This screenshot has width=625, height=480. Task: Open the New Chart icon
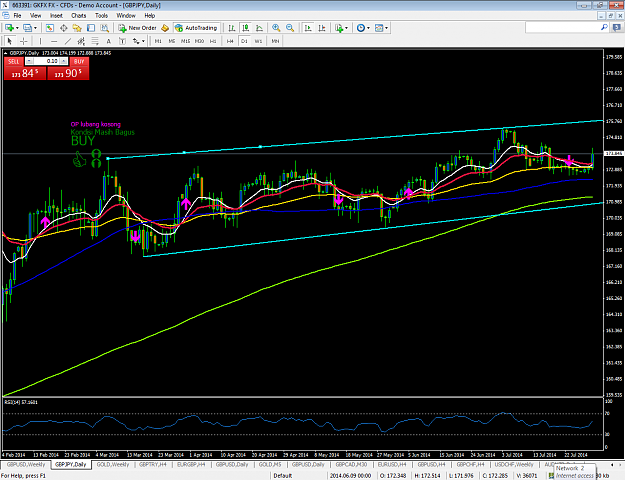[x=9, y=28]
